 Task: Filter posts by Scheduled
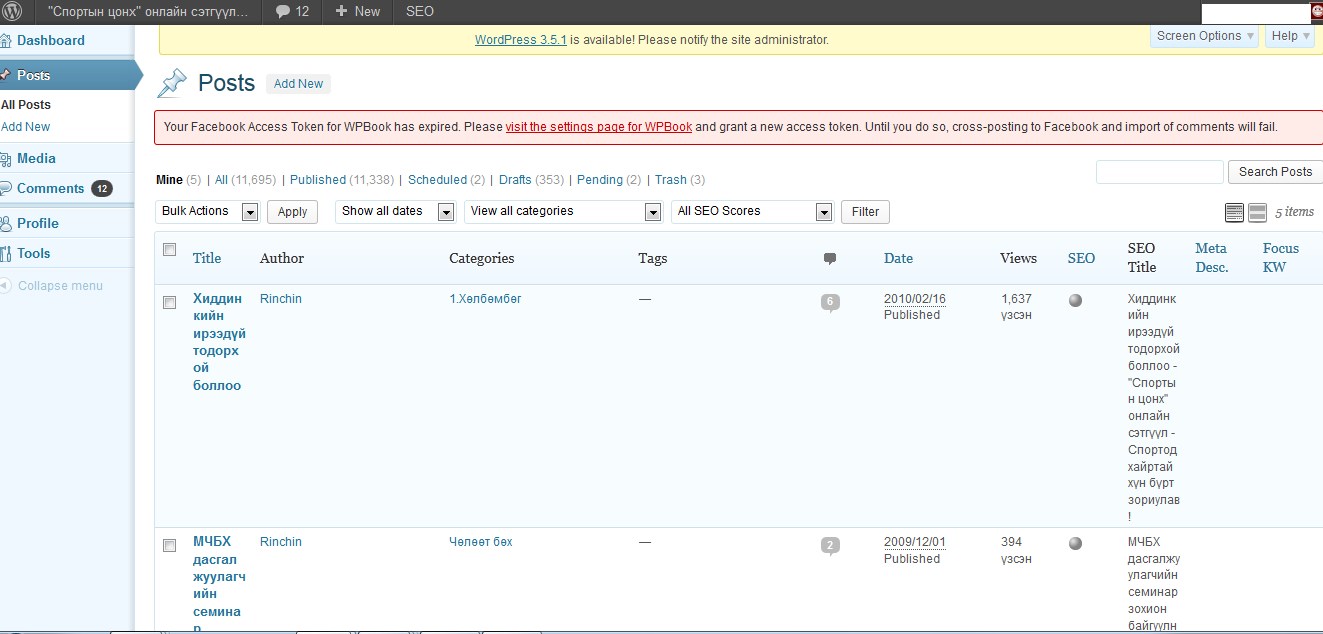[438, 180]
